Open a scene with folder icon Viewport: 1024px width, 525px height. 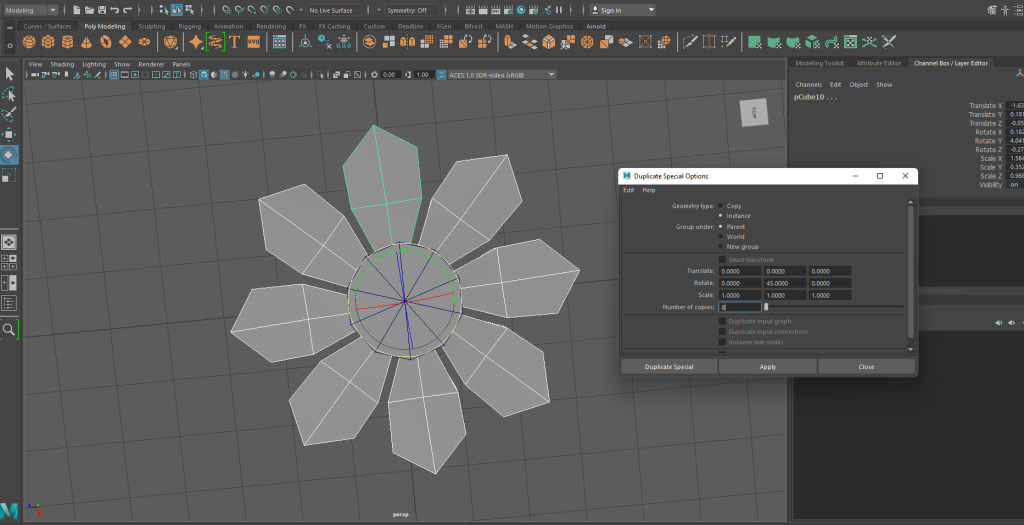89,10
